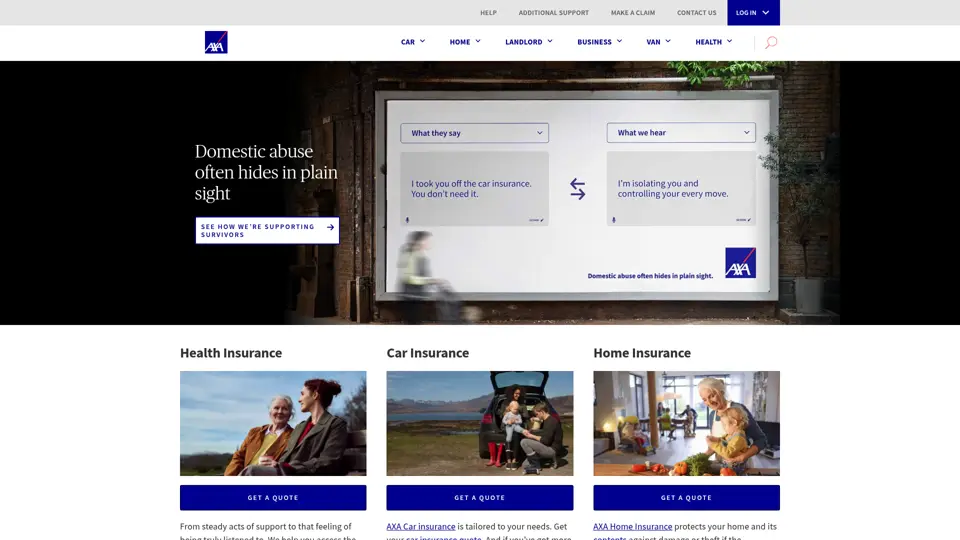
Task: Get a quote for Home Insurance
Action: tap(686, 498)
